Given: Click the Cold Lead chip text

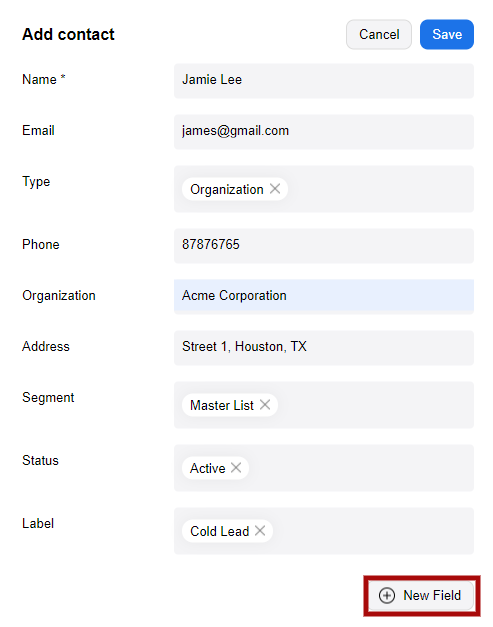Looking at the screenshot, I should 220,531.
